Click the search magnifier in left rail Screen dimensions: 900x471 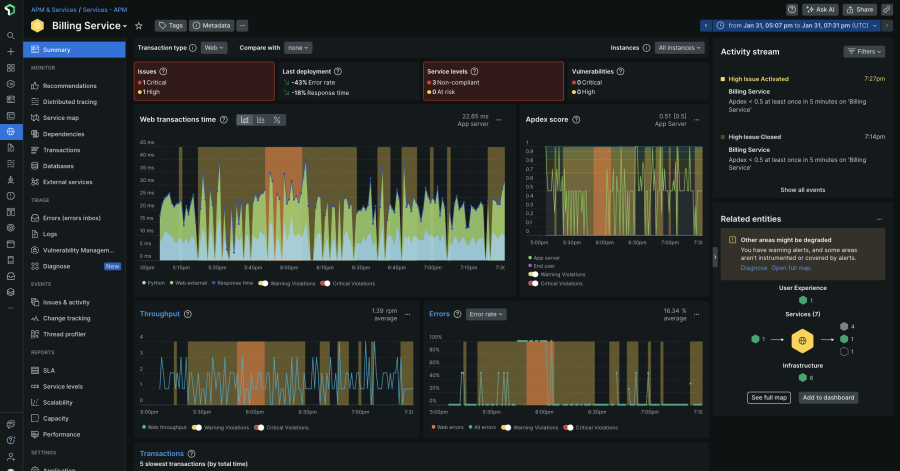(x=10, y=33)
